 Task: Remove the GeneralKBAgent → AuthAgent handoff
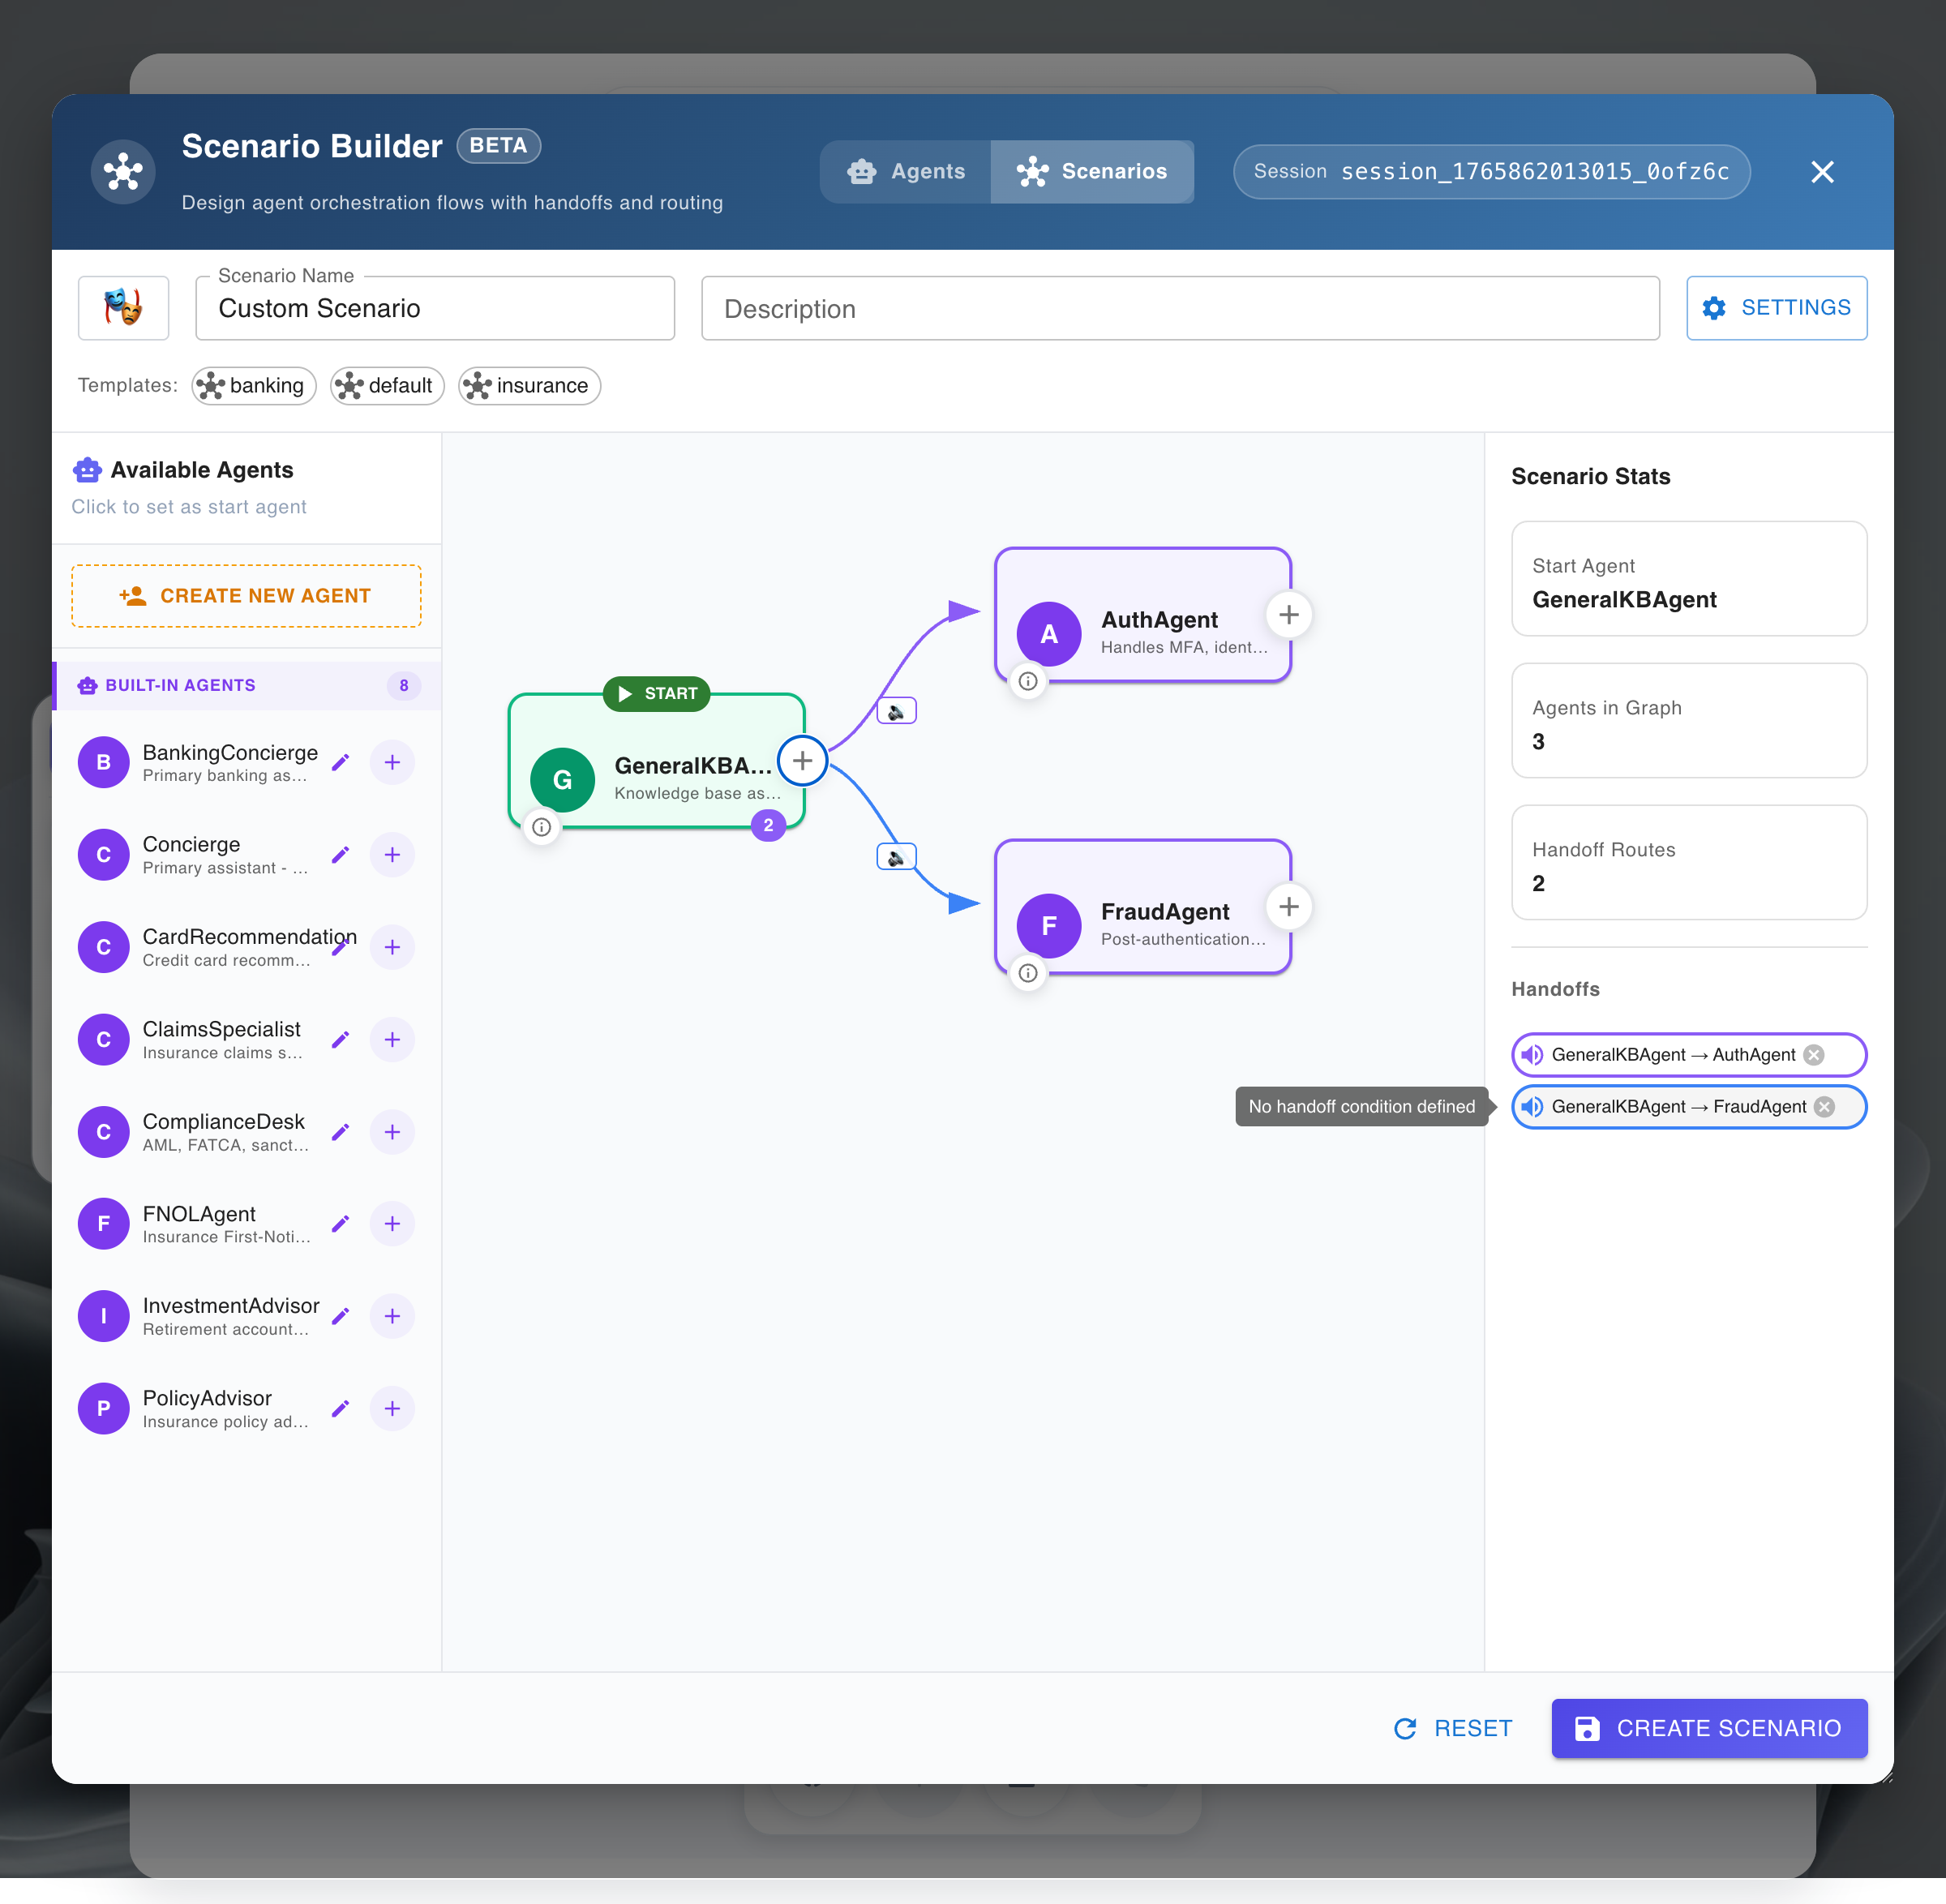(x=1815, y=1055)
